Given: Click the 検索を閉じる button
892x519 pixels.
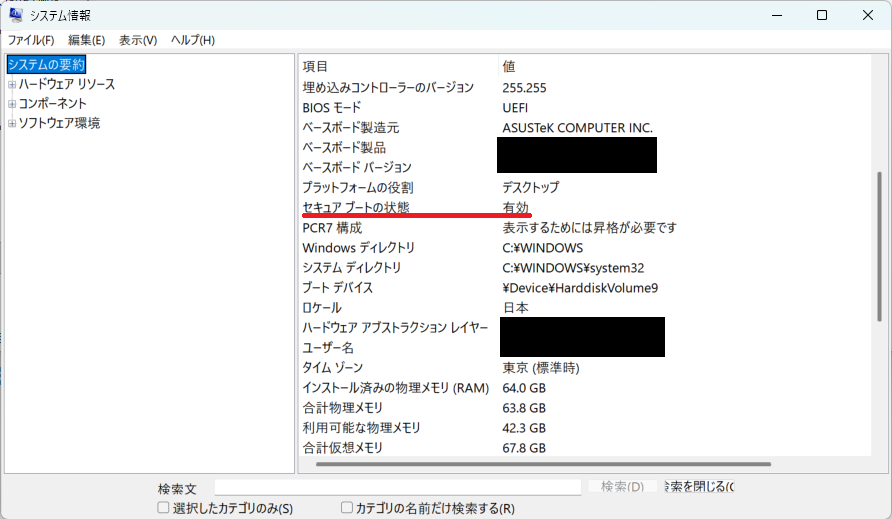Looking at the screenshot, I should click(698, 487).
